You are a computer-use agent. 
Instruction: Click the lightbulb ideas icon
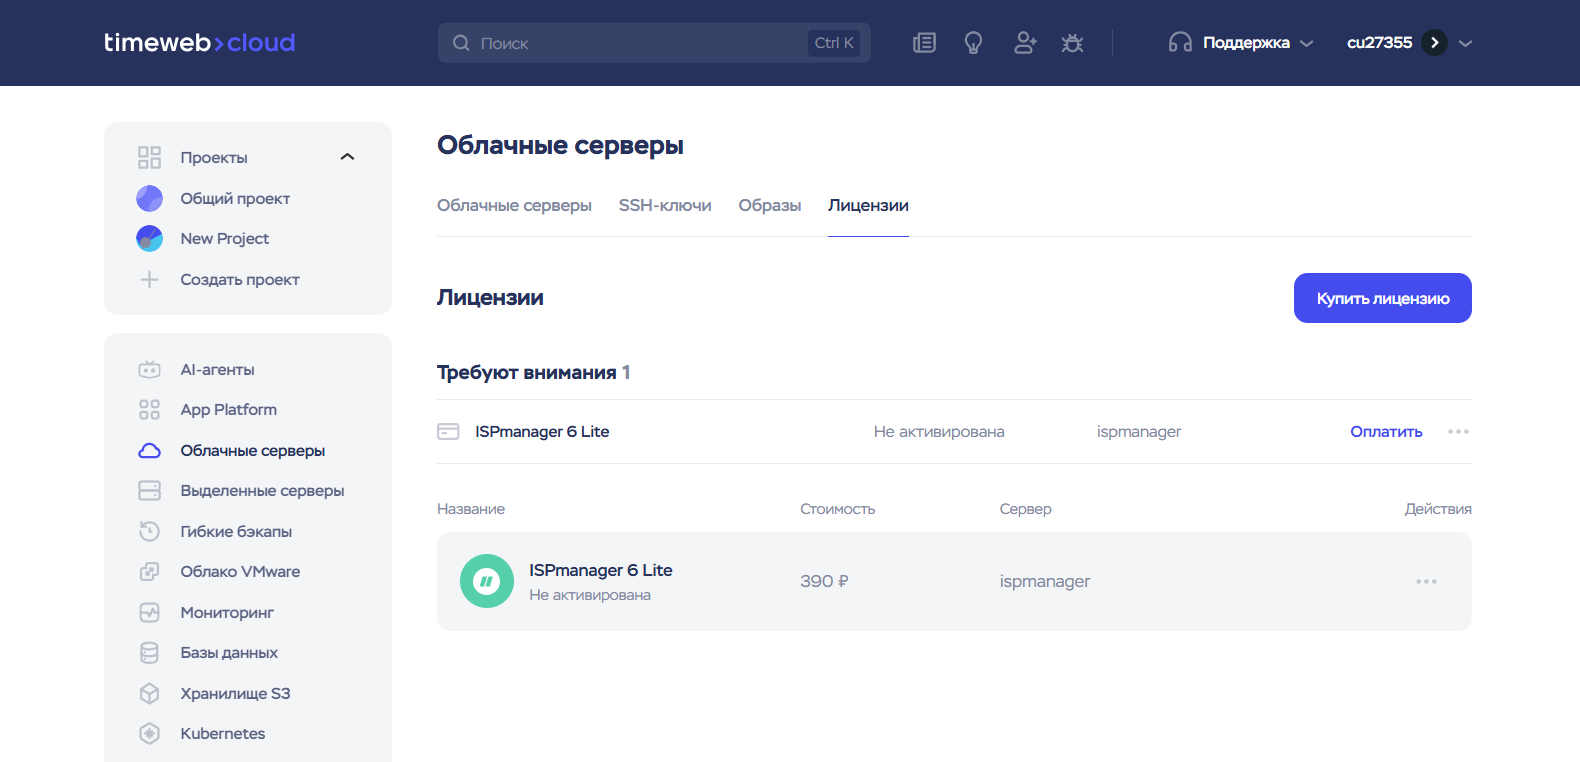(973, 43)
